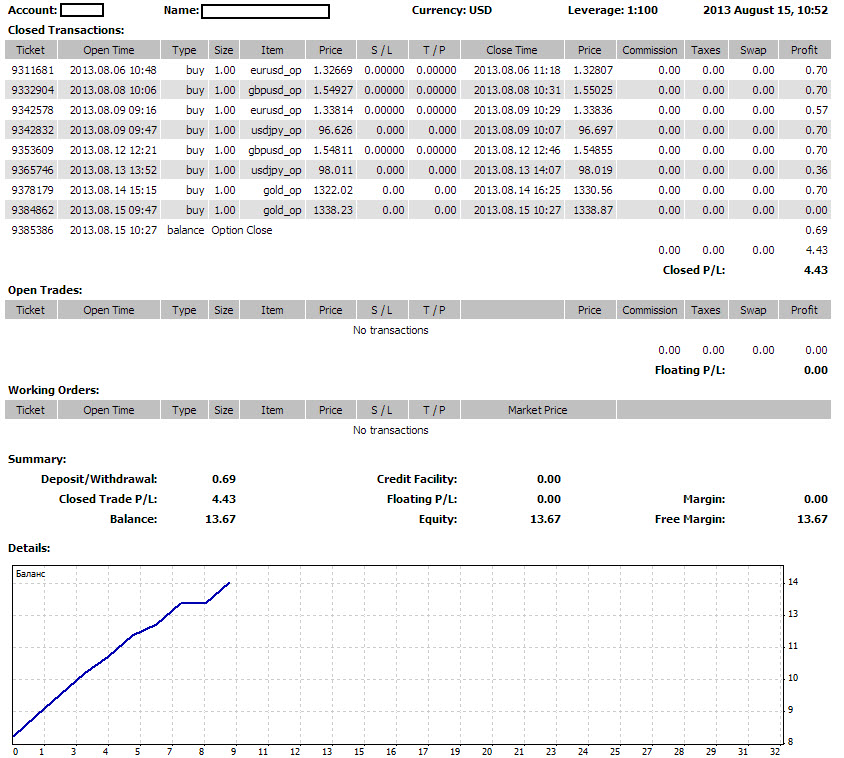844x758 pixels.
Task: Select the Ticket column header in Closed Transactions
Action: pyautogui.click(x=31, y=50)
